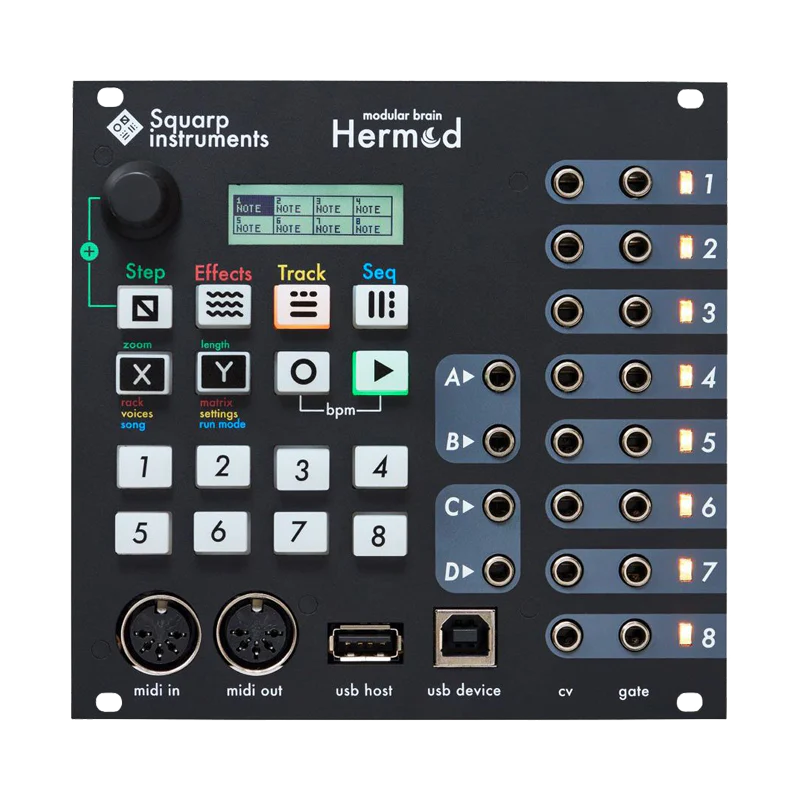Screen dimensions: 800x800
Task: Click the Squarp instruments diamond logo
Action: point(124,127)
